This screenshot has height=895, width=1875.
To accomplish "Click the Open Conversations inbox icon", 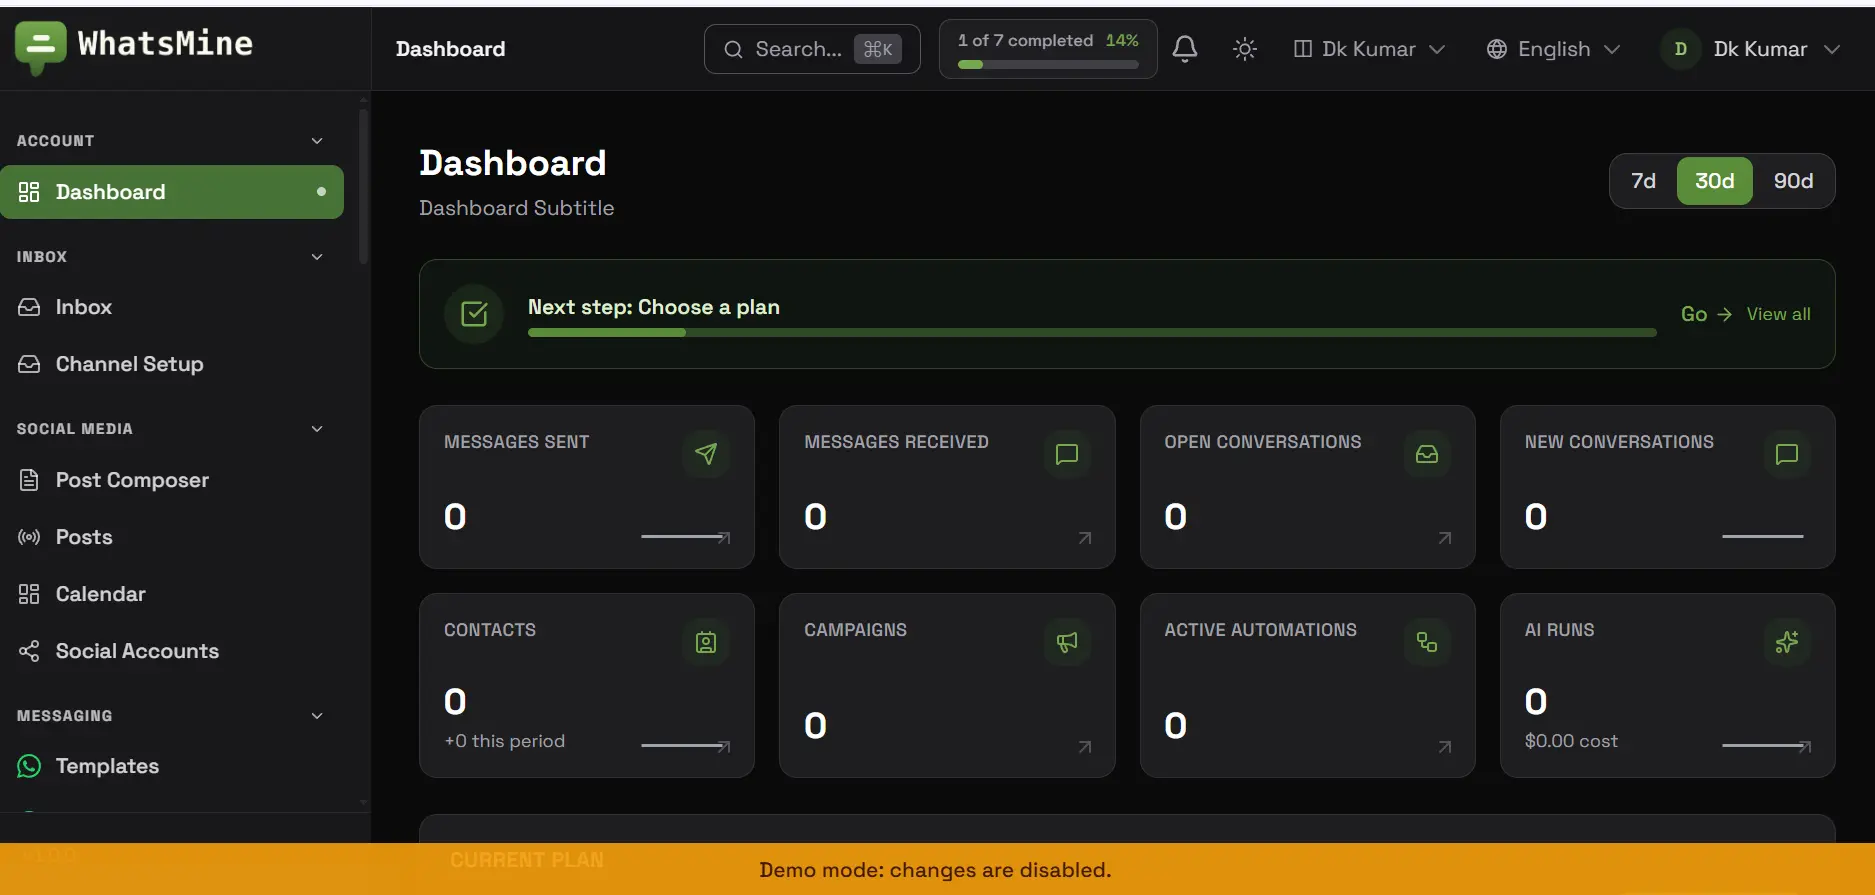I will [x=1427, y=454].
